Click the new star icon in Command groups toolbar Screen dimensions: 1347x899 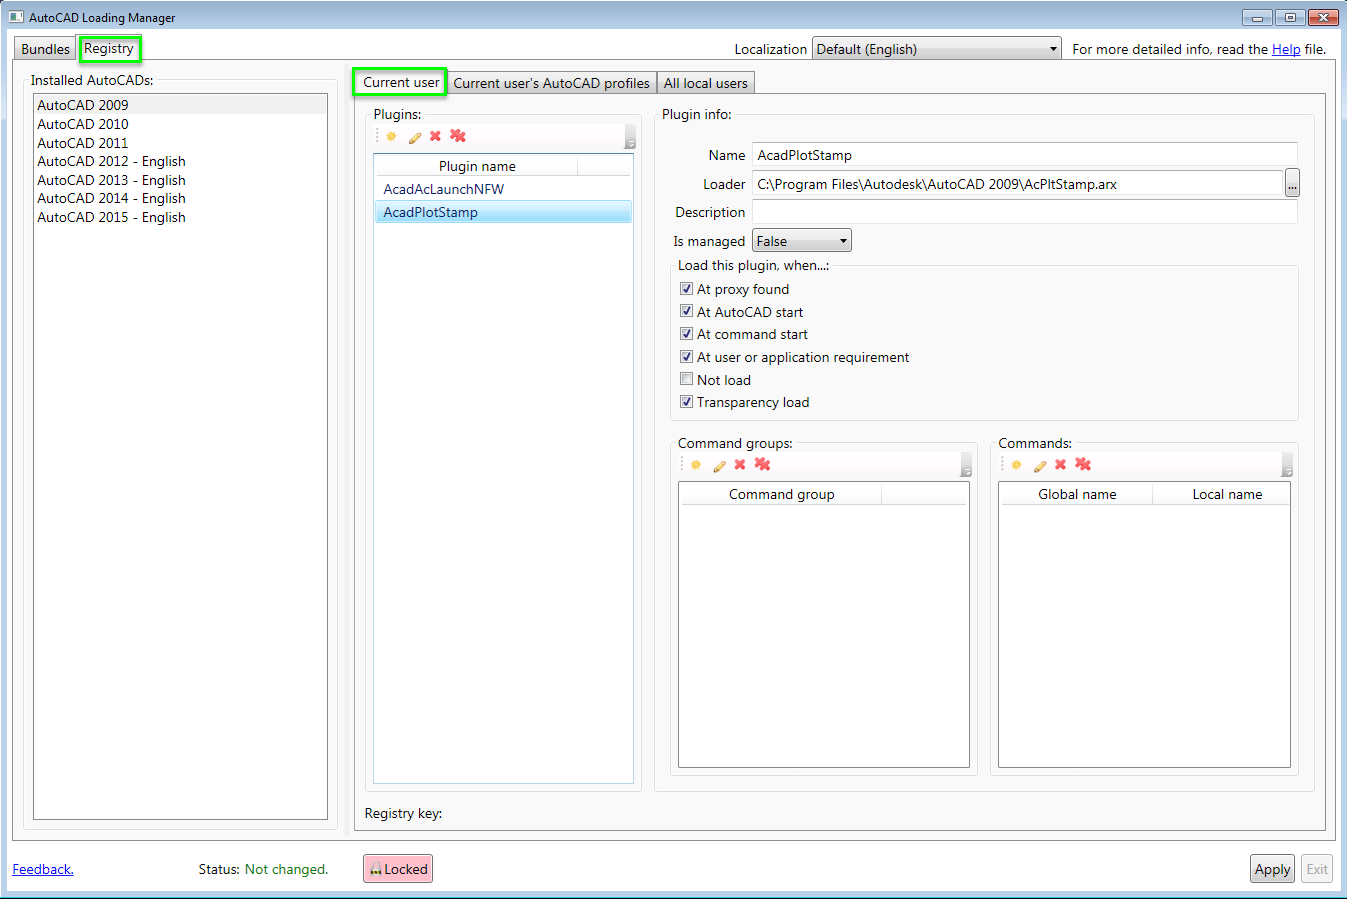(x=696, y=465)
